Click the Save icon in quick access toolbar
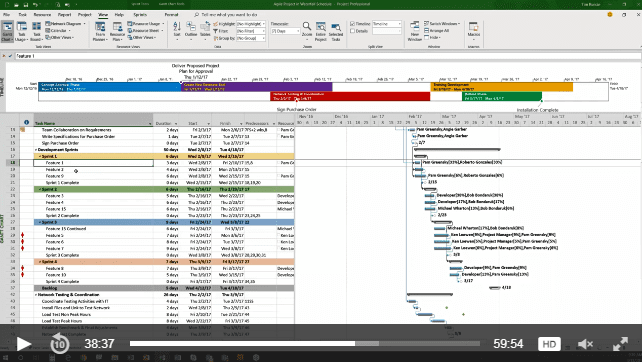This screenshot has height=362, width=642. pyautogui.click(x=25, y=5)
